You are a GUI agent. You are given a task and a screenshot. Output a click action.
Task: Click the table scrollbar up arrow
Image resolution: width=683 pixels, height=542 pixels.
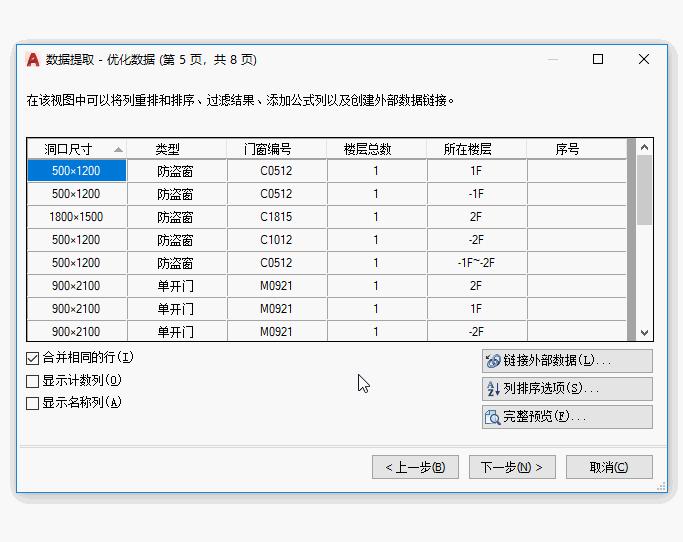point(645,147)
